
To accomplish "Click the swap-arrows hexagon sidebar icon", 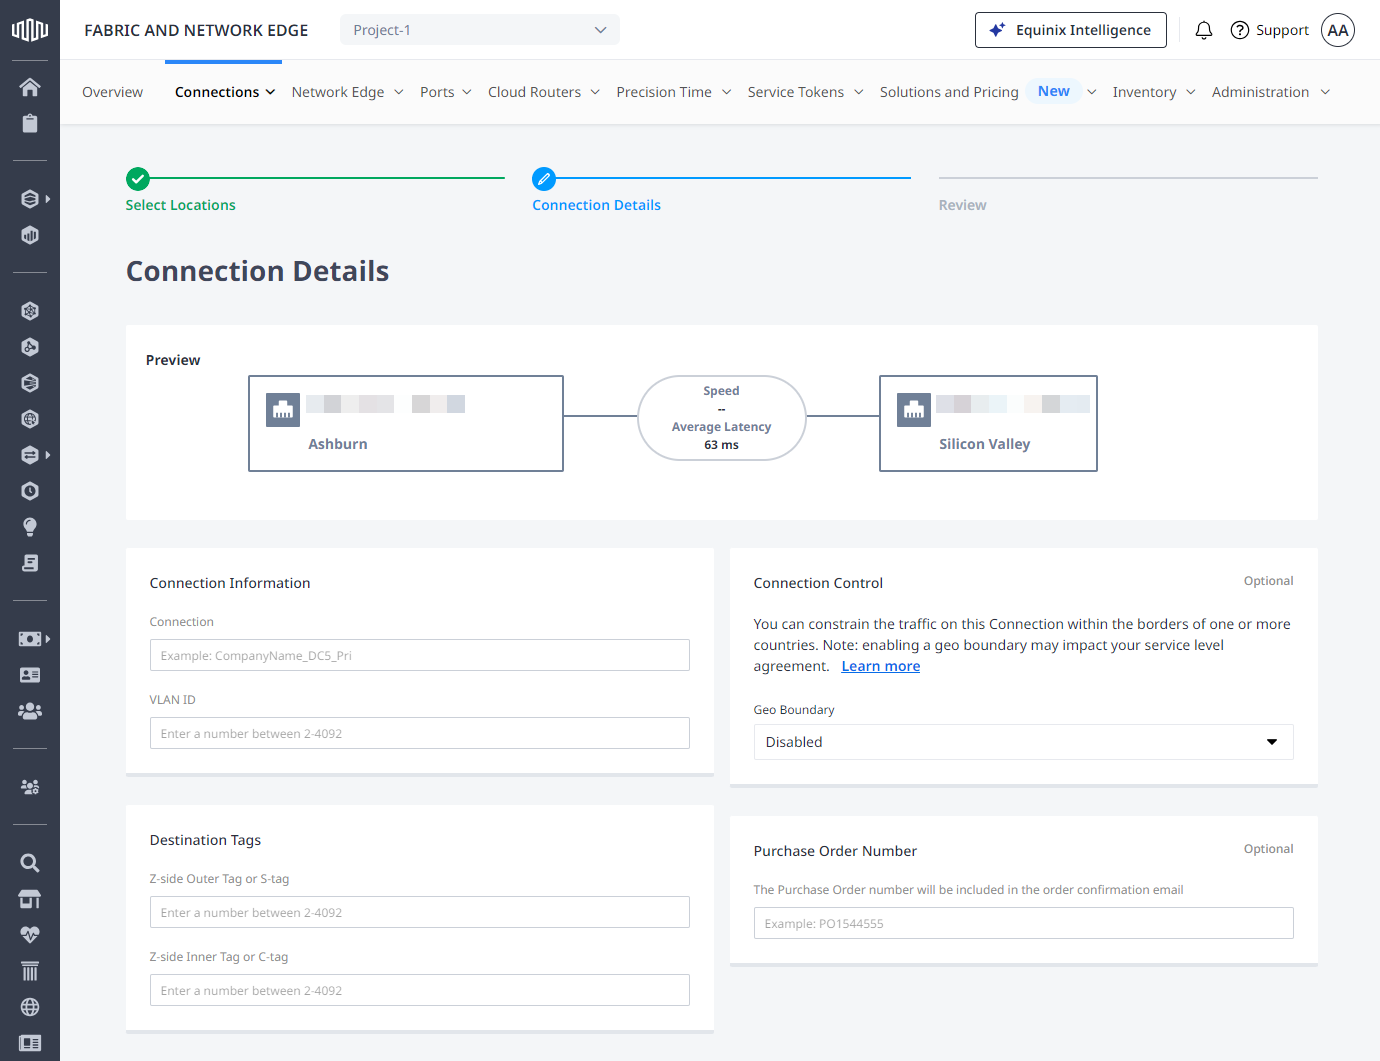I will point(30,455).
